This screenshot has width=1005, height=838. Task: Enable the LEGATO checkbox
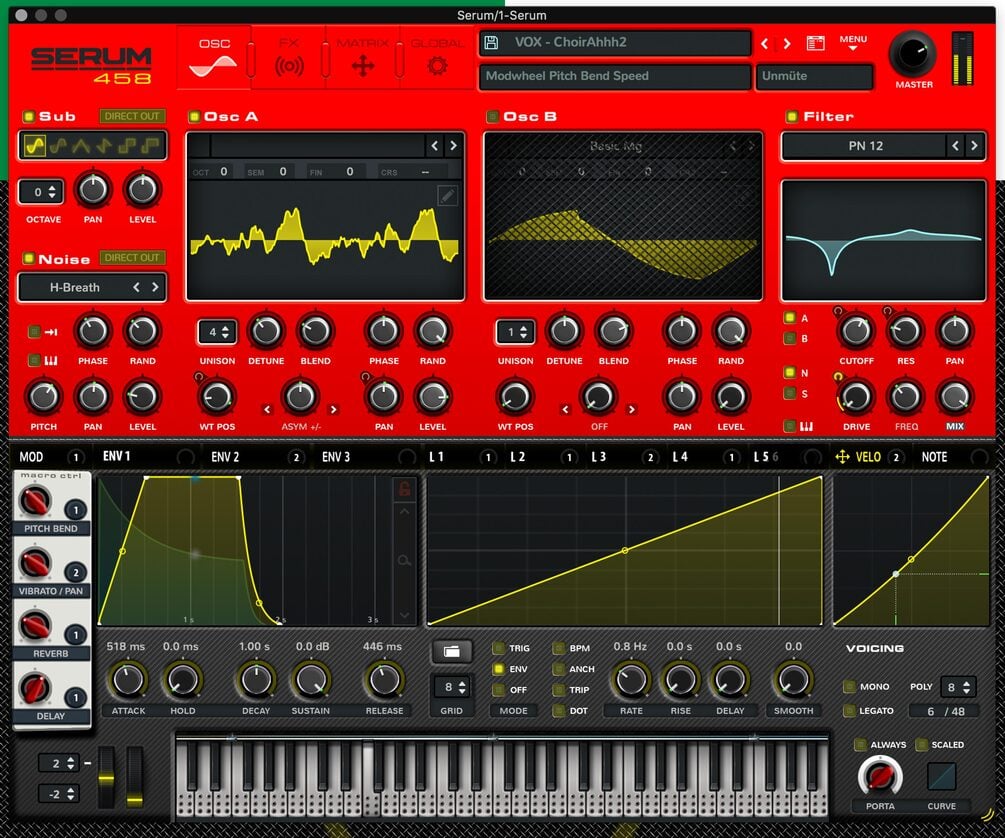point(849,710)
